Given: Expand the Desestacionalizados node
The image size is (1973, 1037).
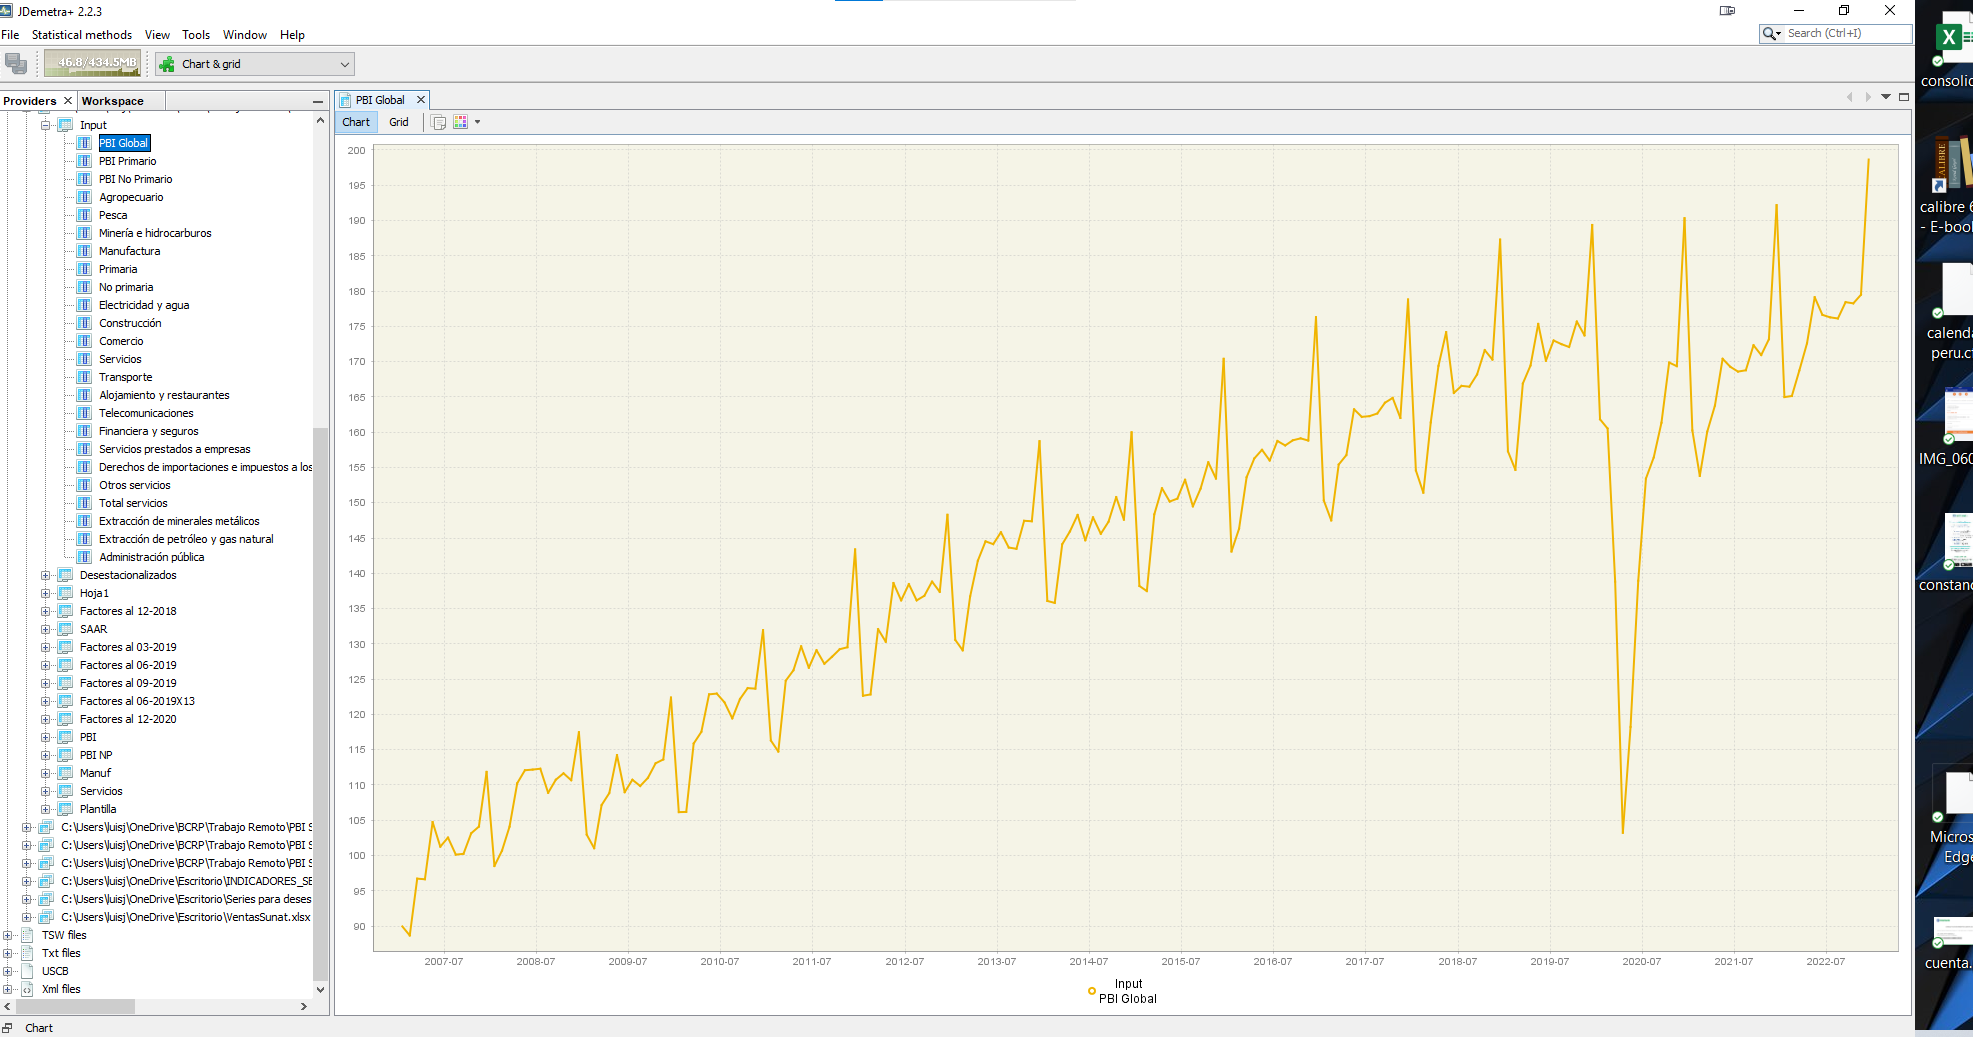Looking at the screenshot, I should 45,575.
